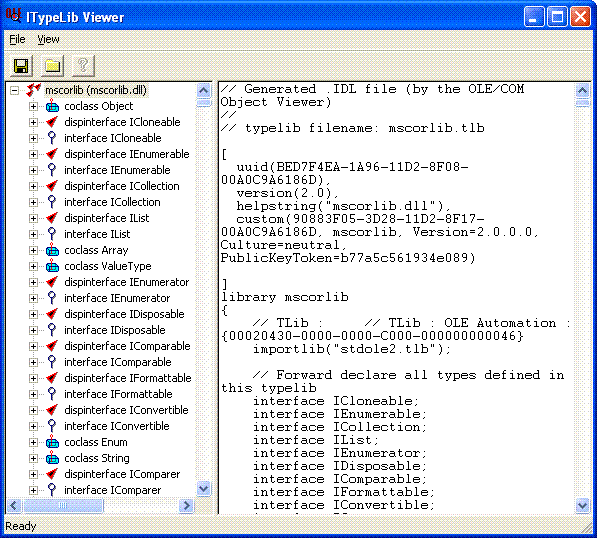Click the dispinterface IEnumerator icon
The image size is (597, 538).
(x=52, y=282)
